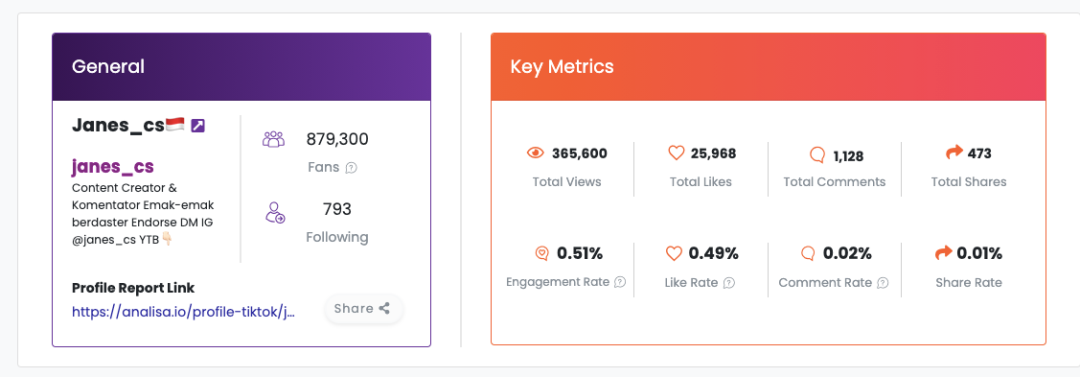Click help icon next to Fans

(351, 167)
